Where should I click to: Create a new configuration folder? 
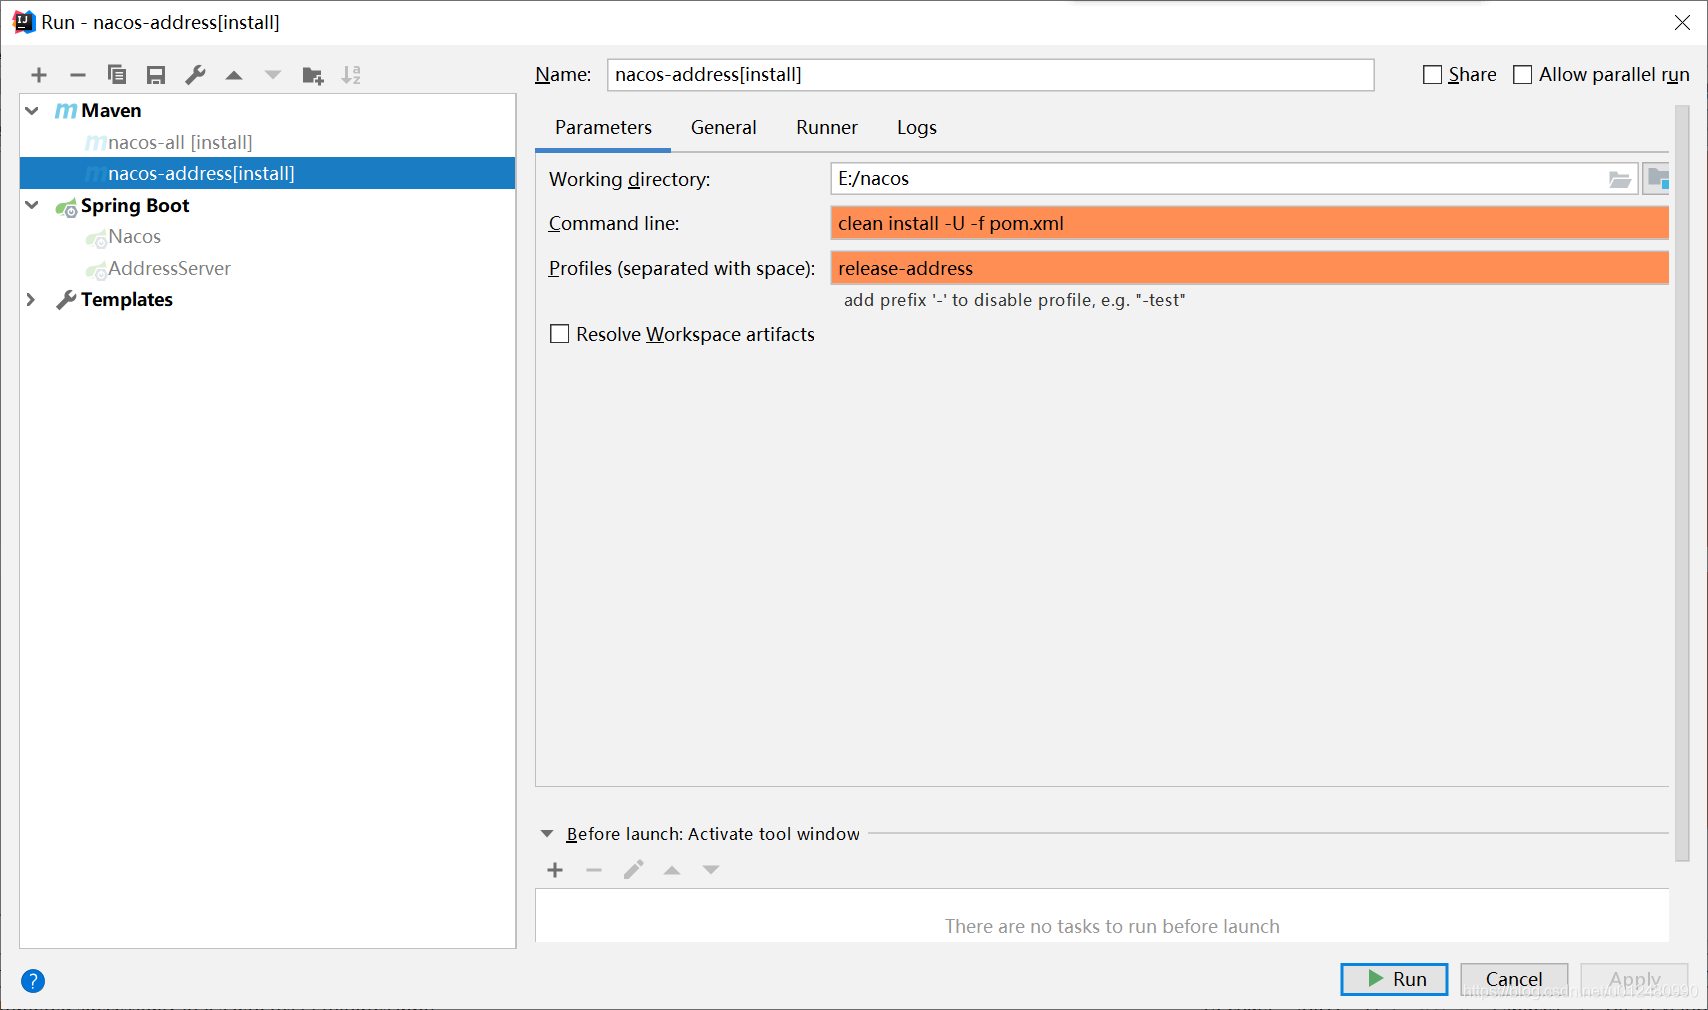click(313, 75)
